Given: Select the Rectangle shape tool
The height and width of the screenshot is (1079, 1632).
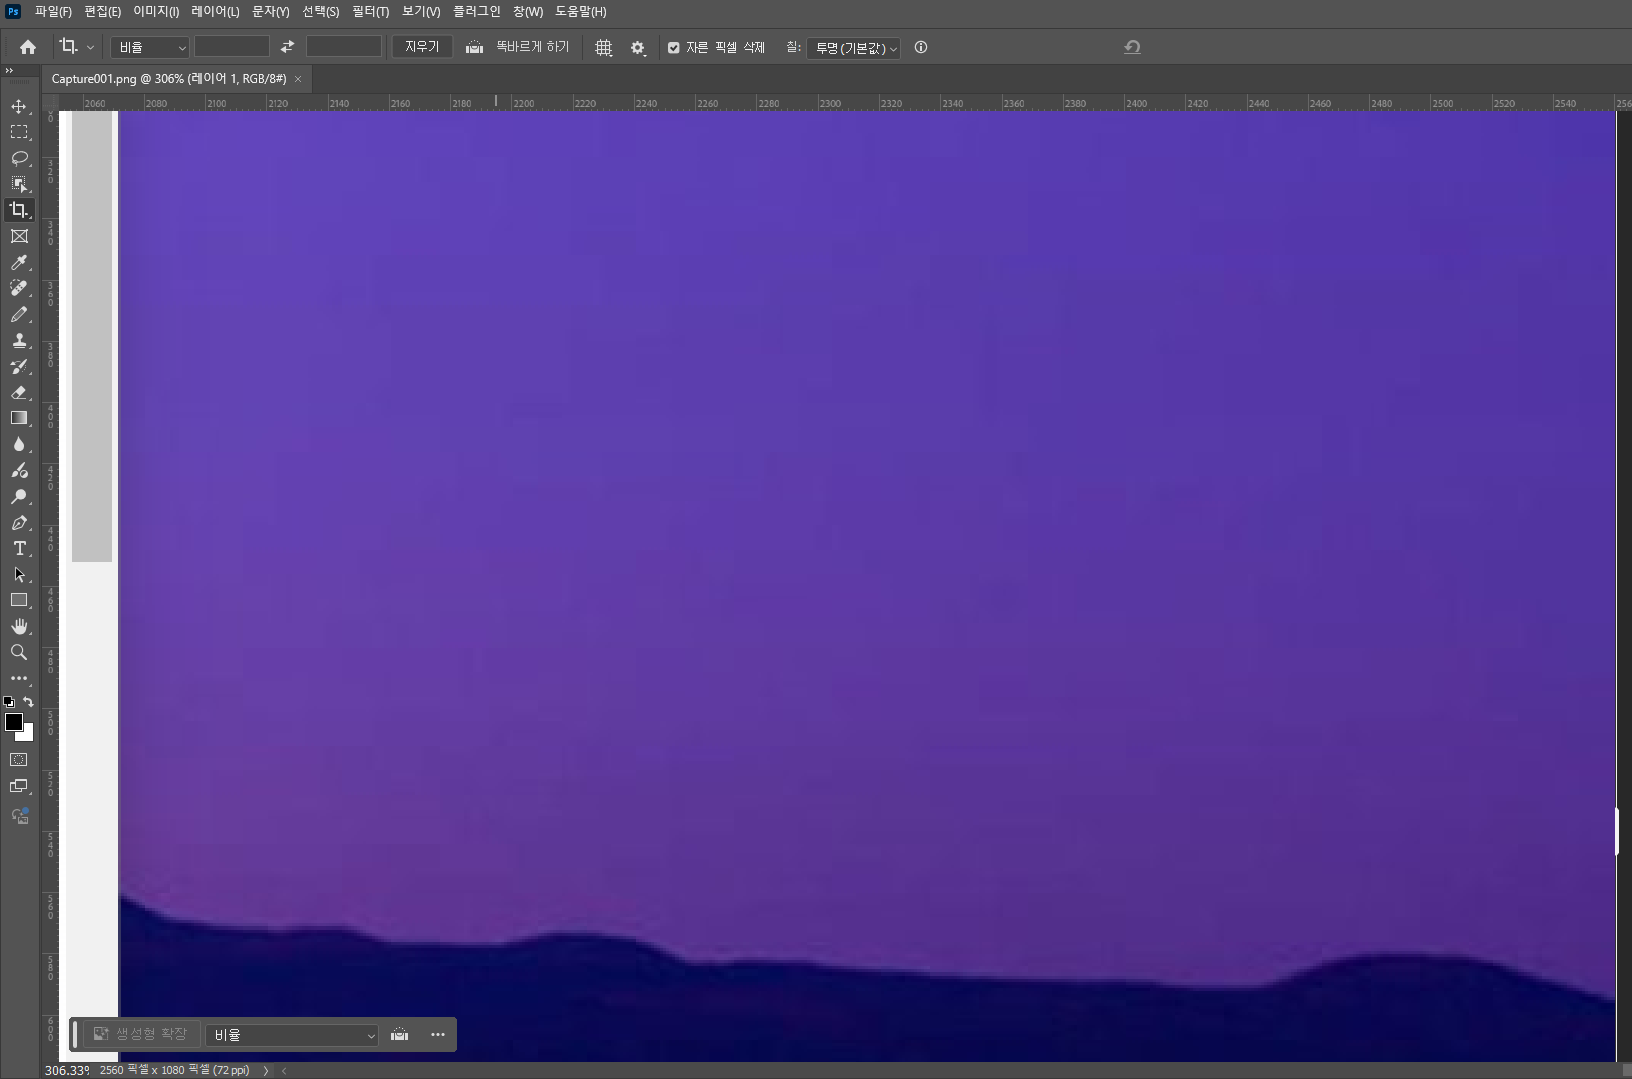Looking at the screenshot, I should 19,600.
